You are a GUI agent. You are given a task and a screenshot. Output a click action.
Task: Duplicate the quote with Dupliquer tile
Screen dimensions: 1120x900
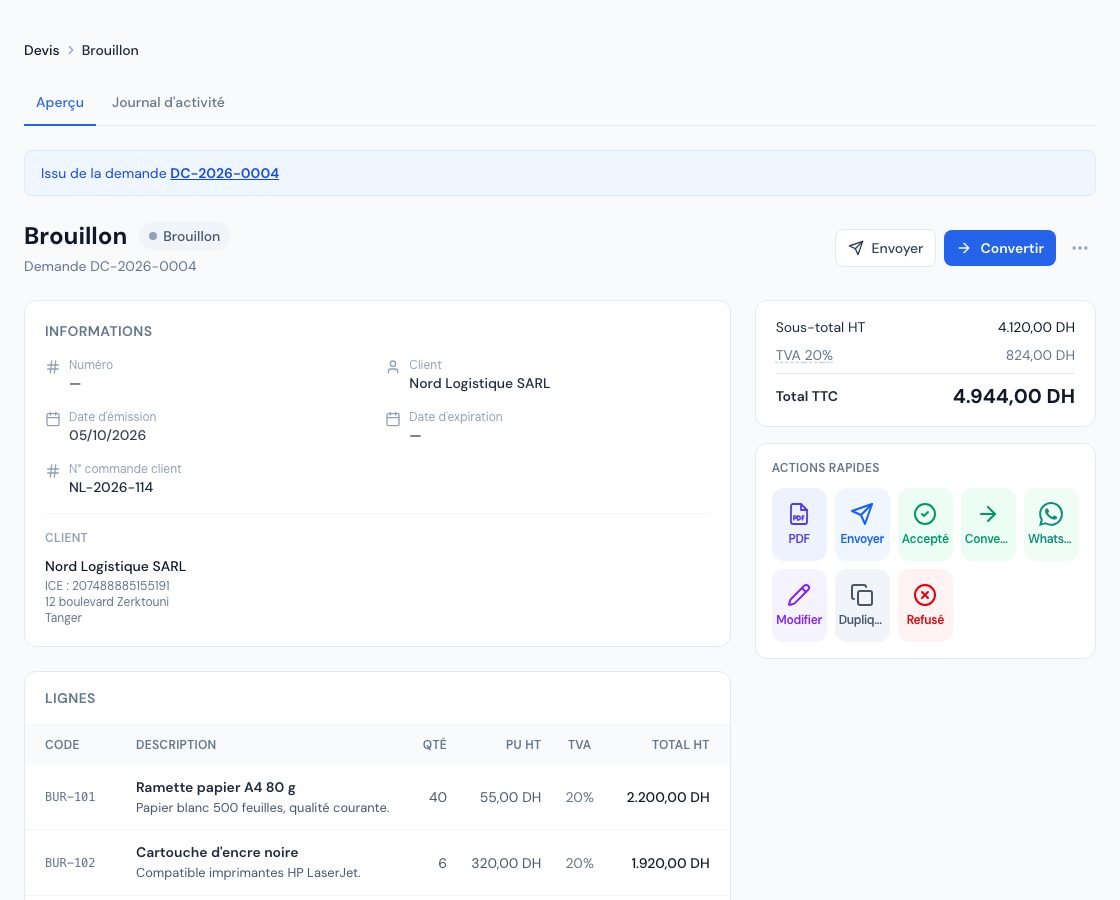click(x=861, y=605)
